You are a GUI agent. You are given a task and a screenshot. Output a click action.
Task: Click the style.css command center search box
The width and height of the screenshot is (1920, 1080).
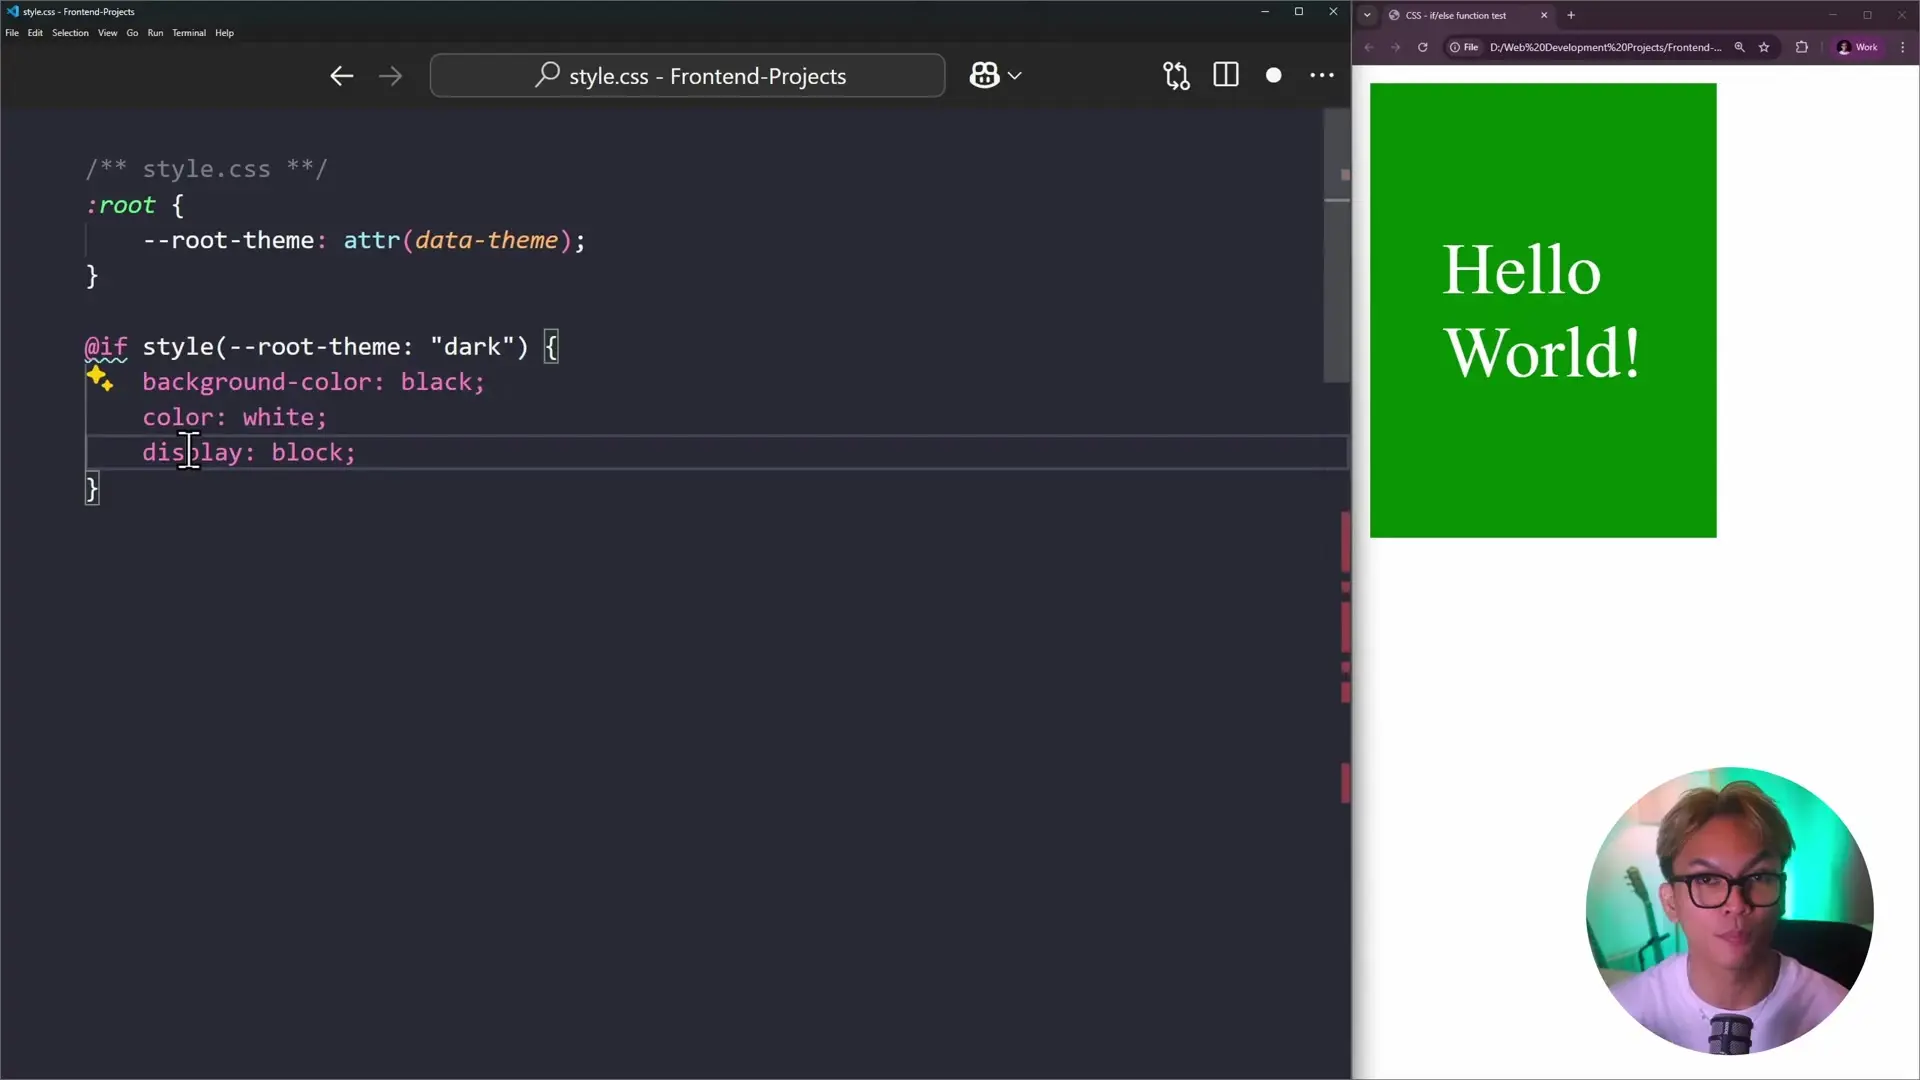688,76
